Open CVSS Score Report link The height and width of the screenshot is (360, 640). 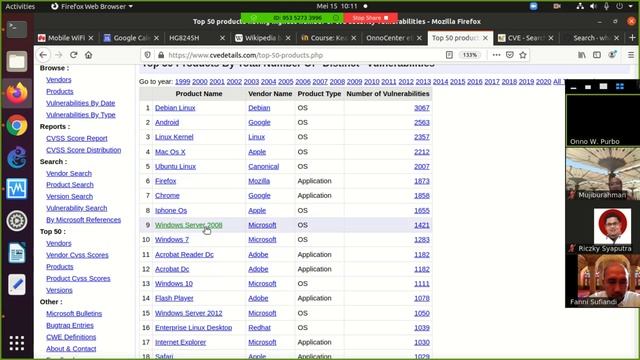(x=77, y=138)
